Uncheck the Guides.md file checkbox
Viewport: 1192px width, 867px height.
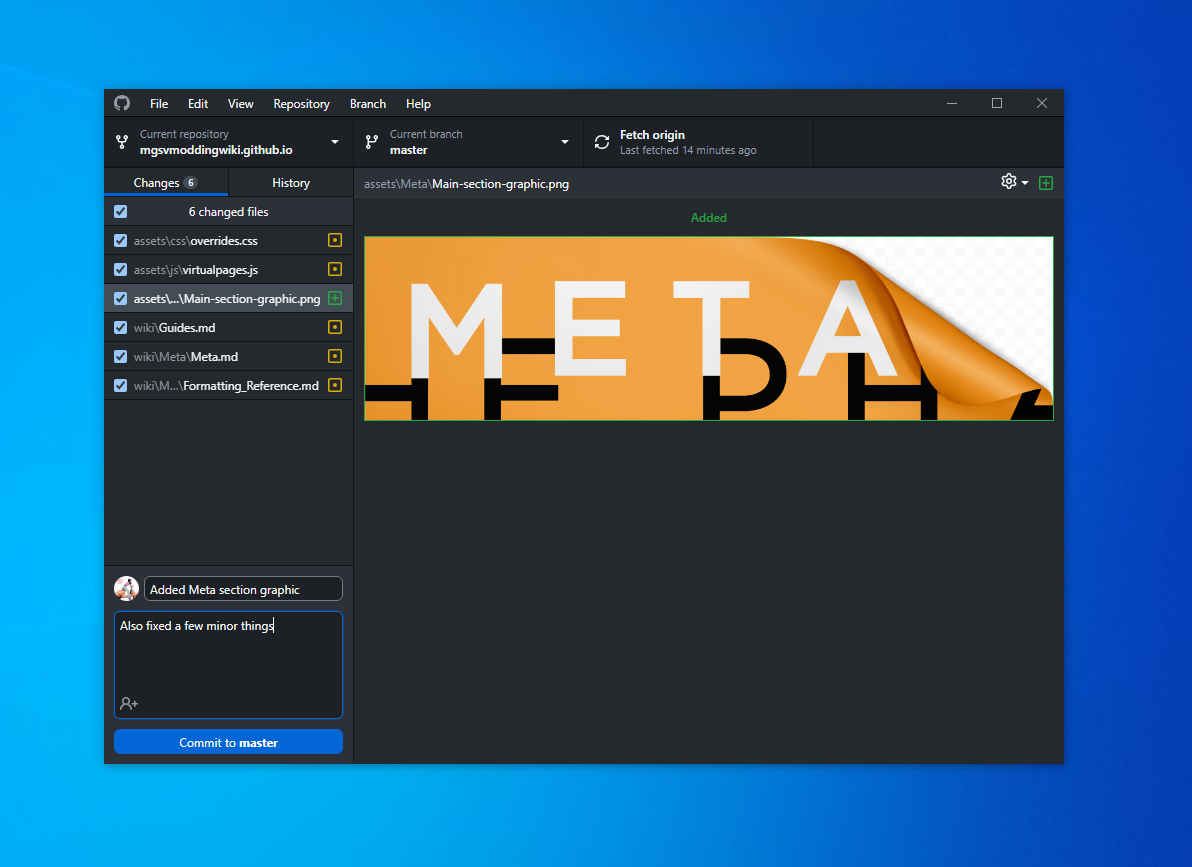[x=120, y=327]
